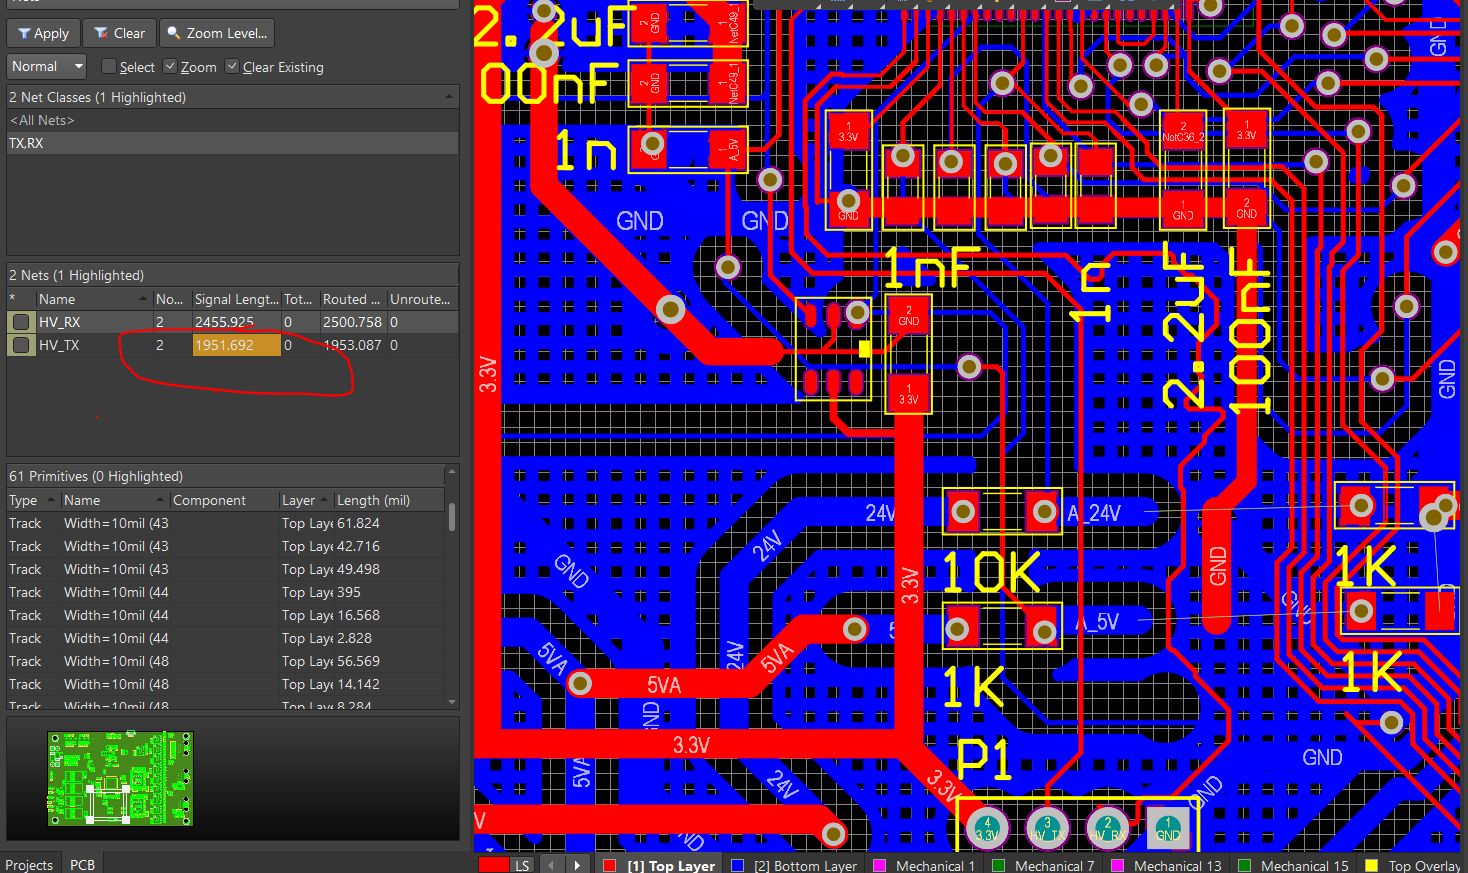Select the HV_TX signal length 1951.692 cell

(236, 345)
